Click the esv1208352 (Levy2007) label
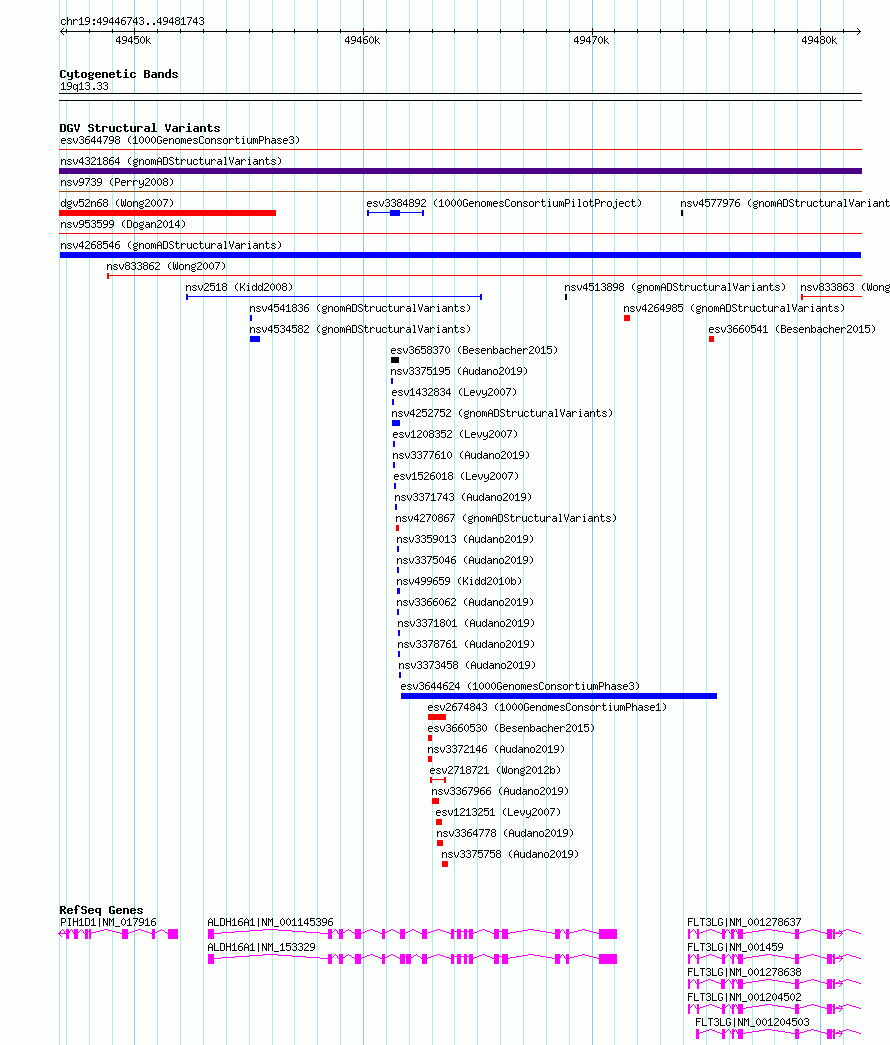 (x=455, y=434)
